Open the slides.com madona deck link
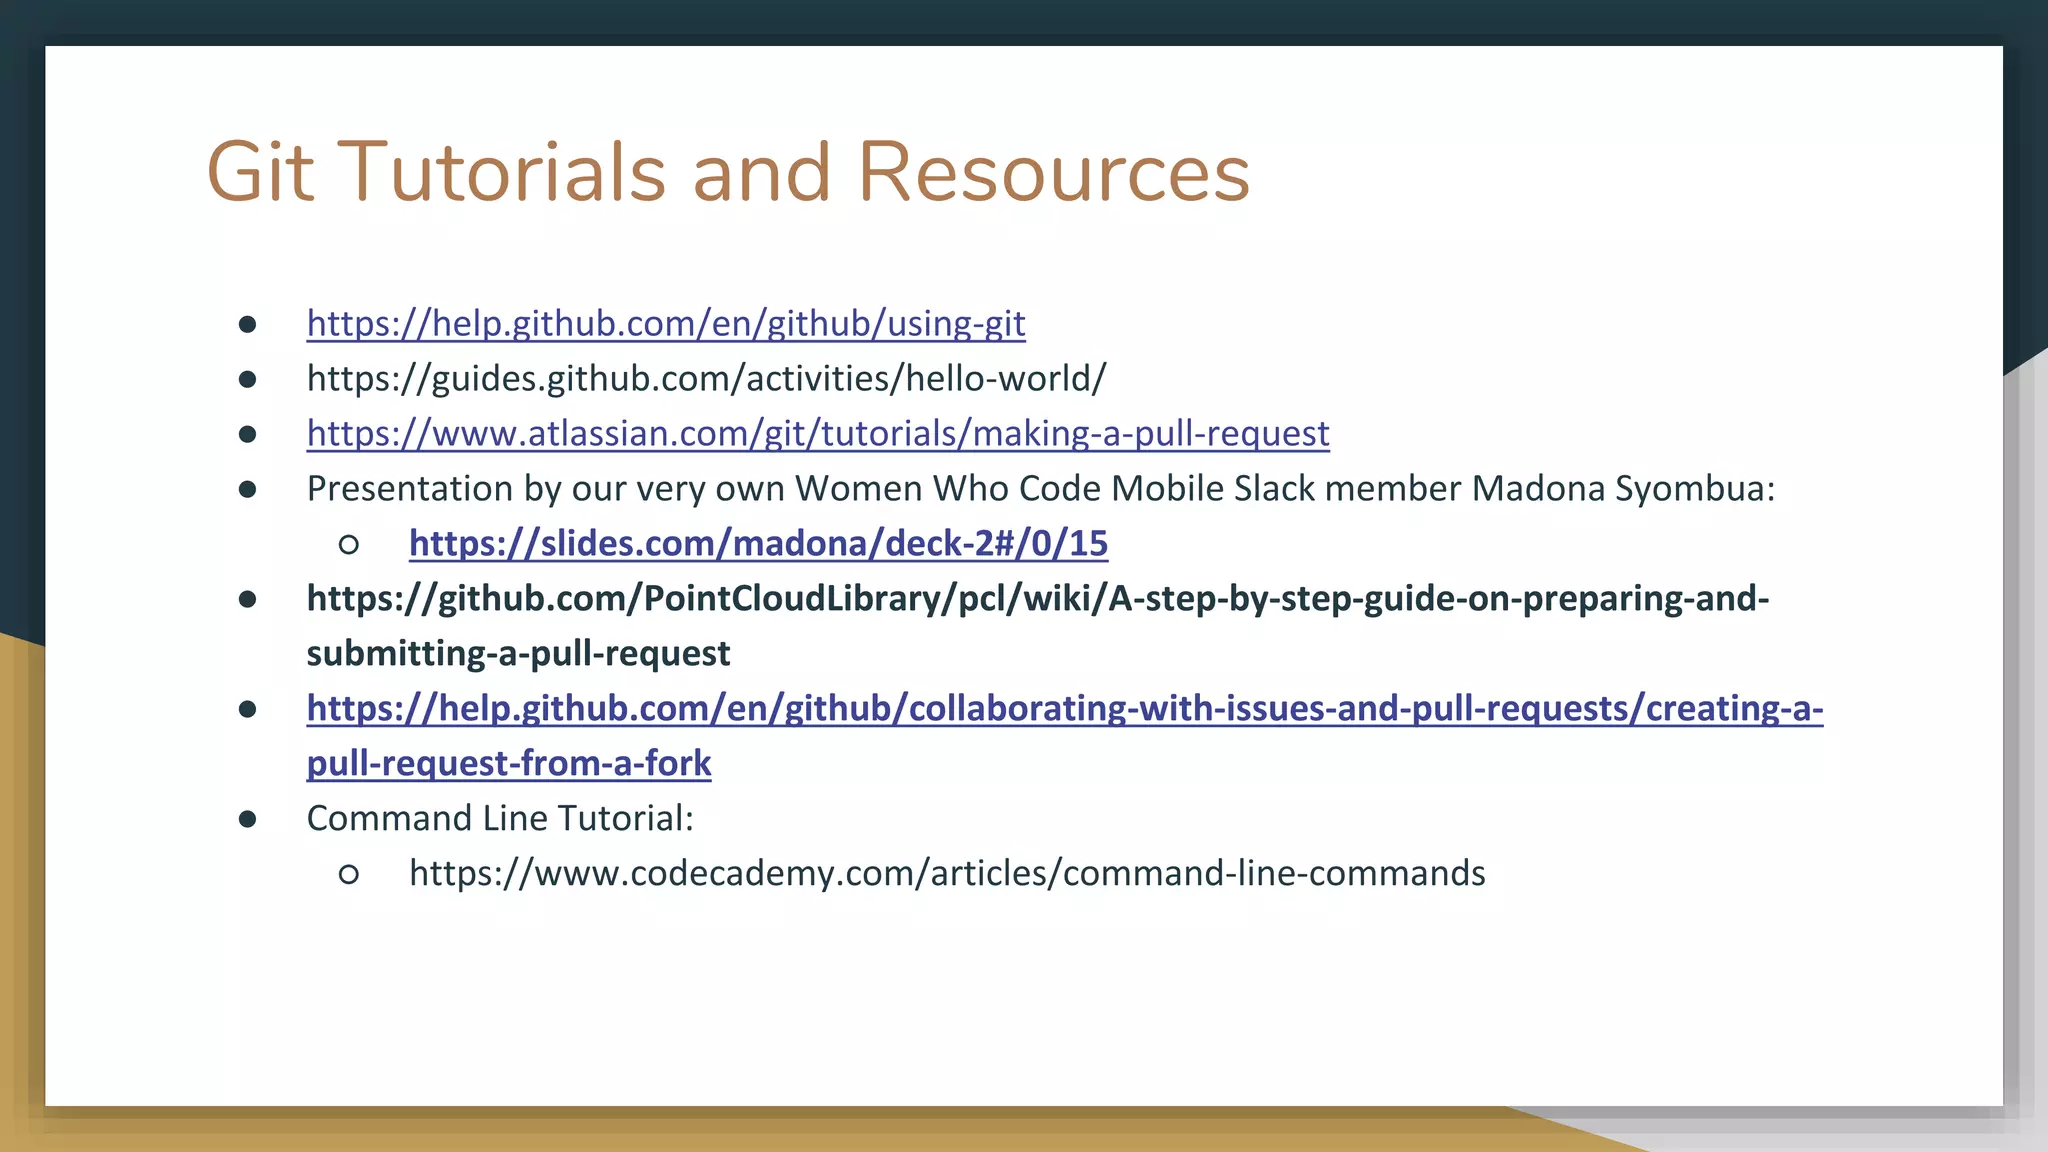Screen dimensions: 2048x1152 pos(758,544)
